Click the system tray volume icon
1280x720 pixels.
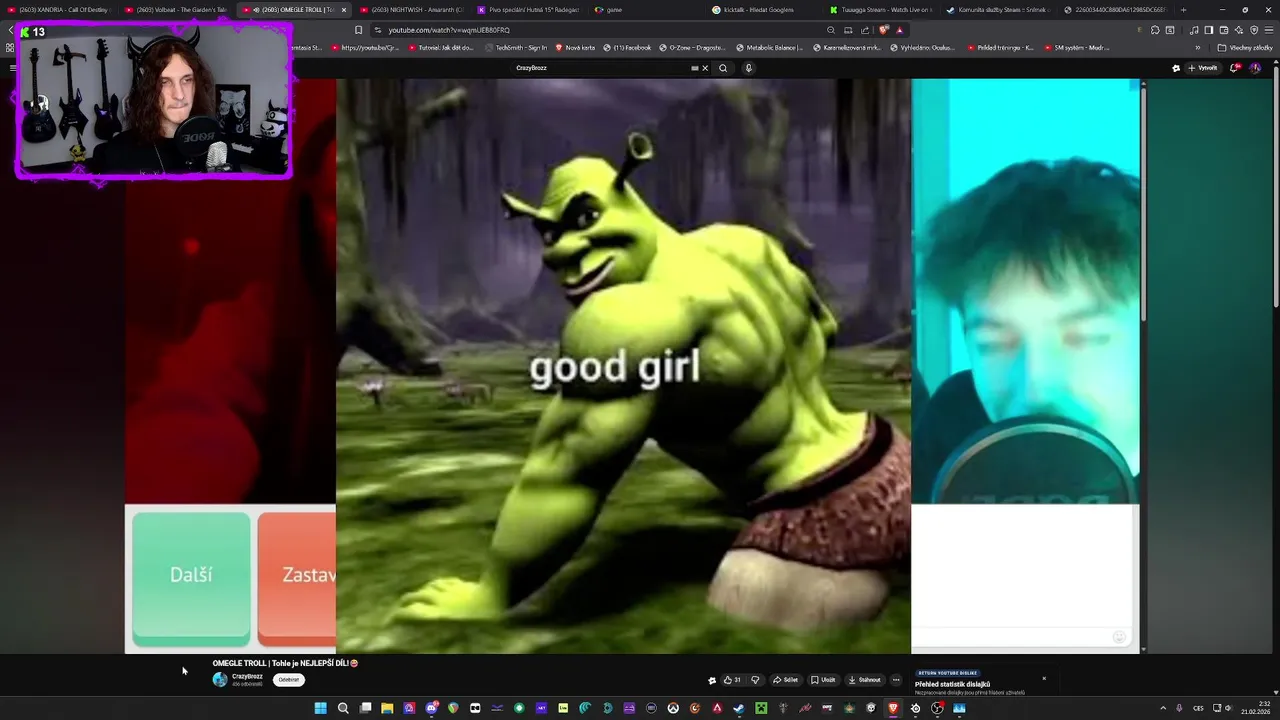(x=1231, y=708)
